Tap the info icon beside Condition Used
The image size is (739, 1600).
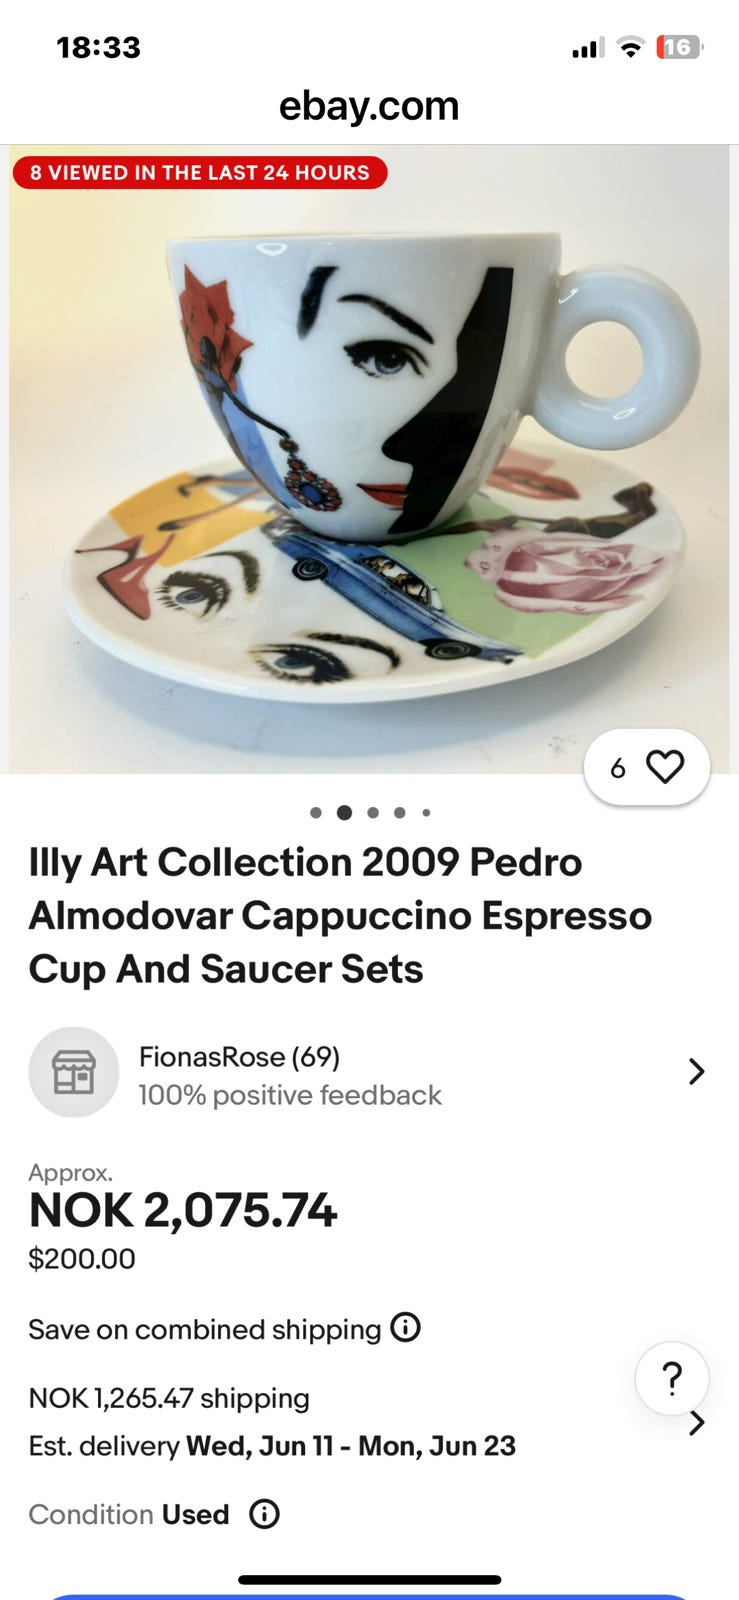pyautogui.click(x=264, y=1514)
